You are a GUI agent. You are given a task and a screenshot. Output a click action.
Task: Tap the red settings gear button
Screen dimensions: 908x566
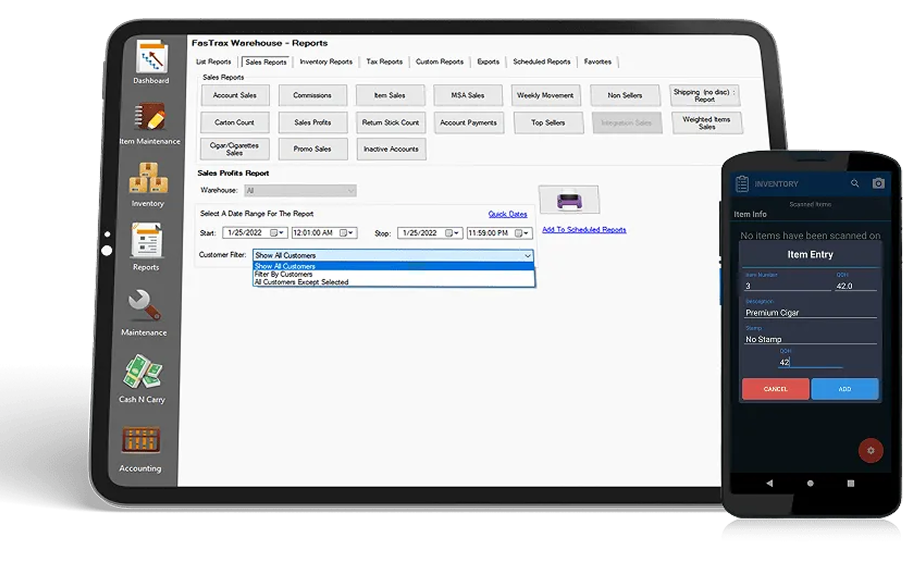870,450
